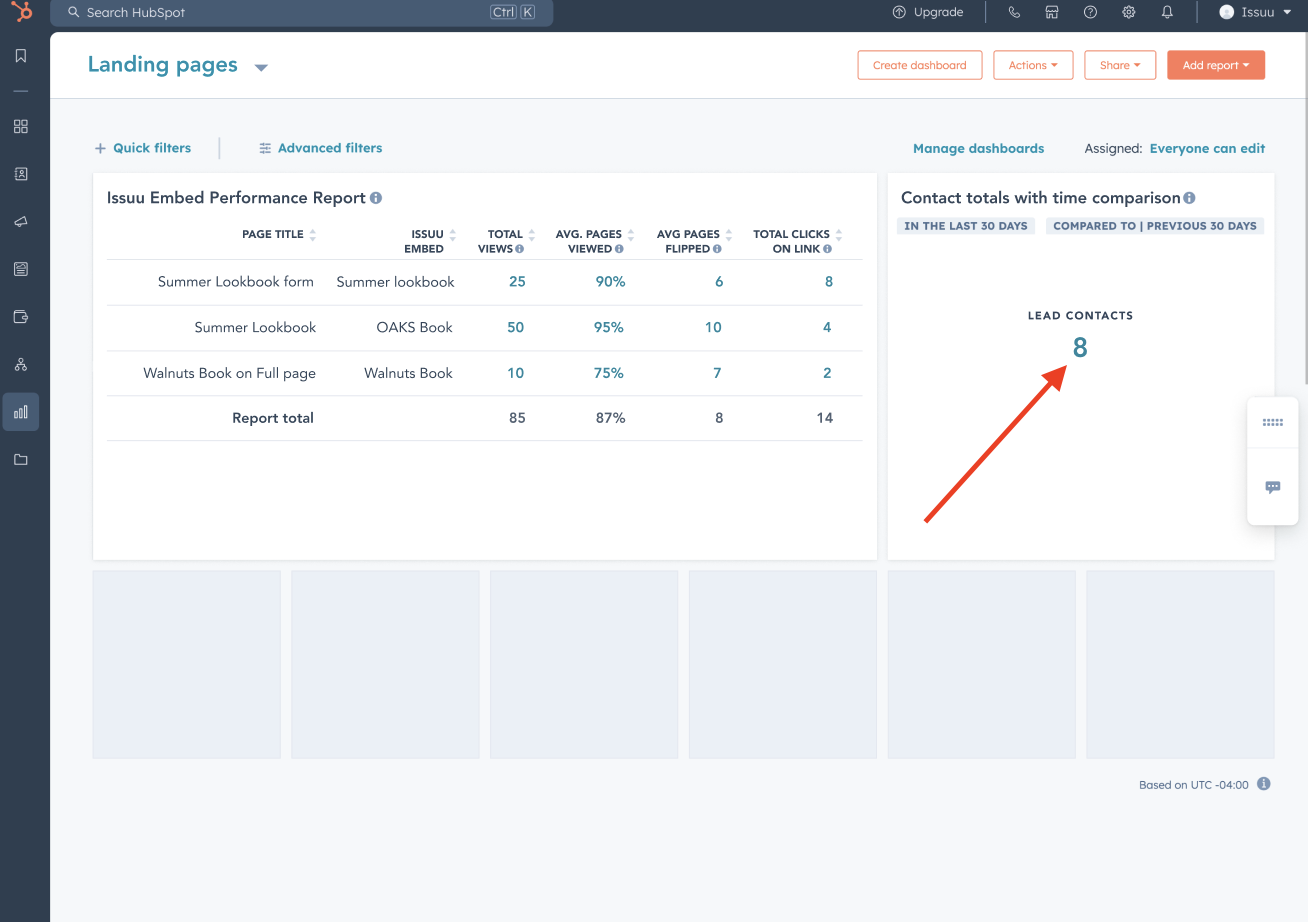Viewport: 1308px width, 922px height.
Task: Focus the Search HubSpot field
Action: 302,13
